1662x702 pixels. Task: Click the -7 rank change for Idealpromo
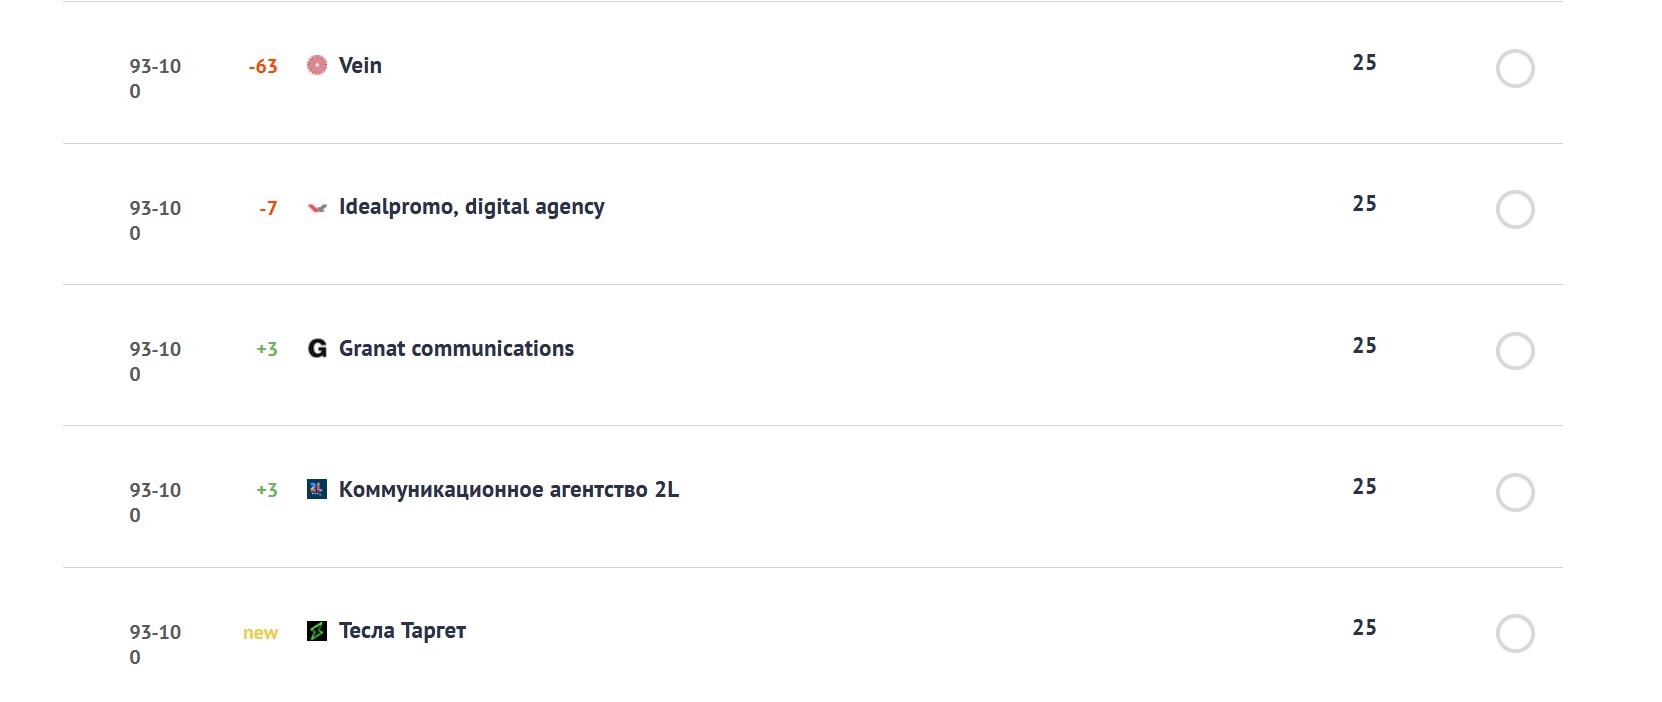[x=268, y=208]
